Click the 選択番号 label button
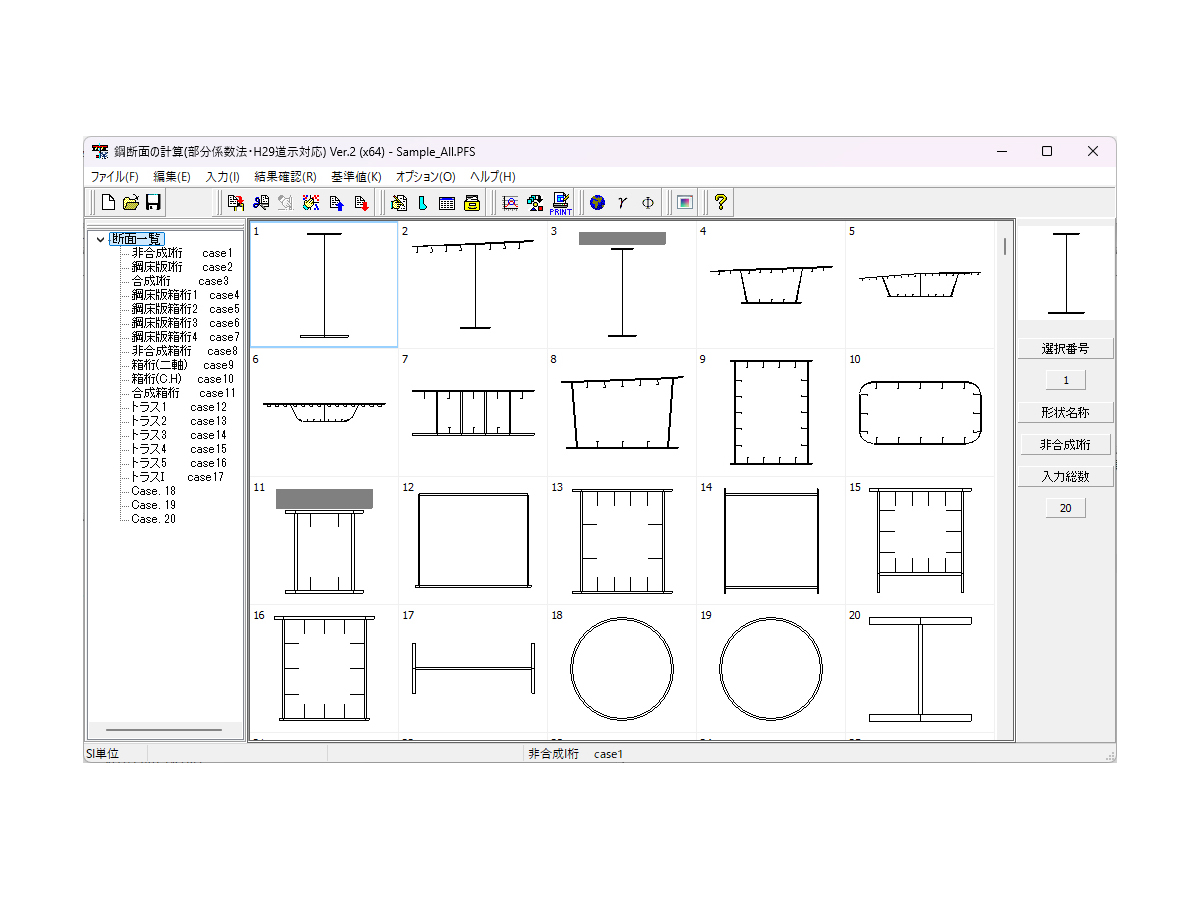 pyautogui.click(x=1065, y=348)
